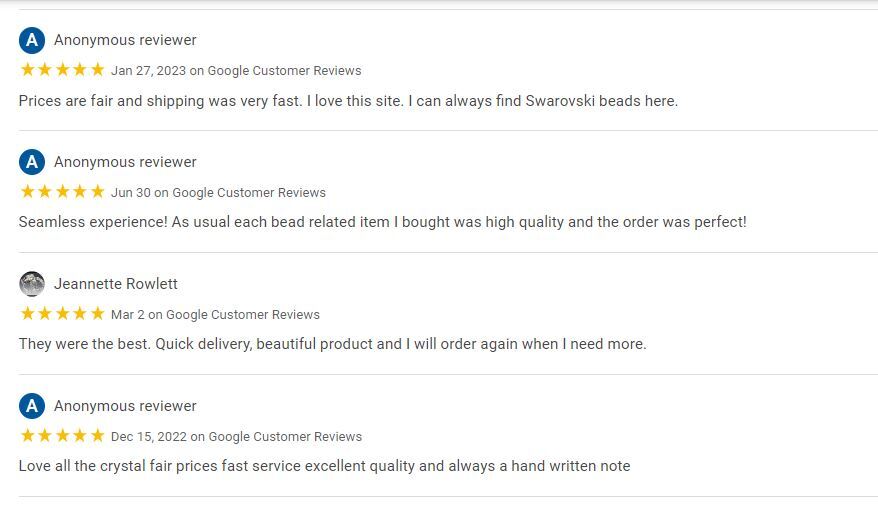Screen dimensions: 878x508
Task: Click the Anonymous reviewer name above Jan 27, 2023
Action: pyautogui.click(x=125, y=40)
